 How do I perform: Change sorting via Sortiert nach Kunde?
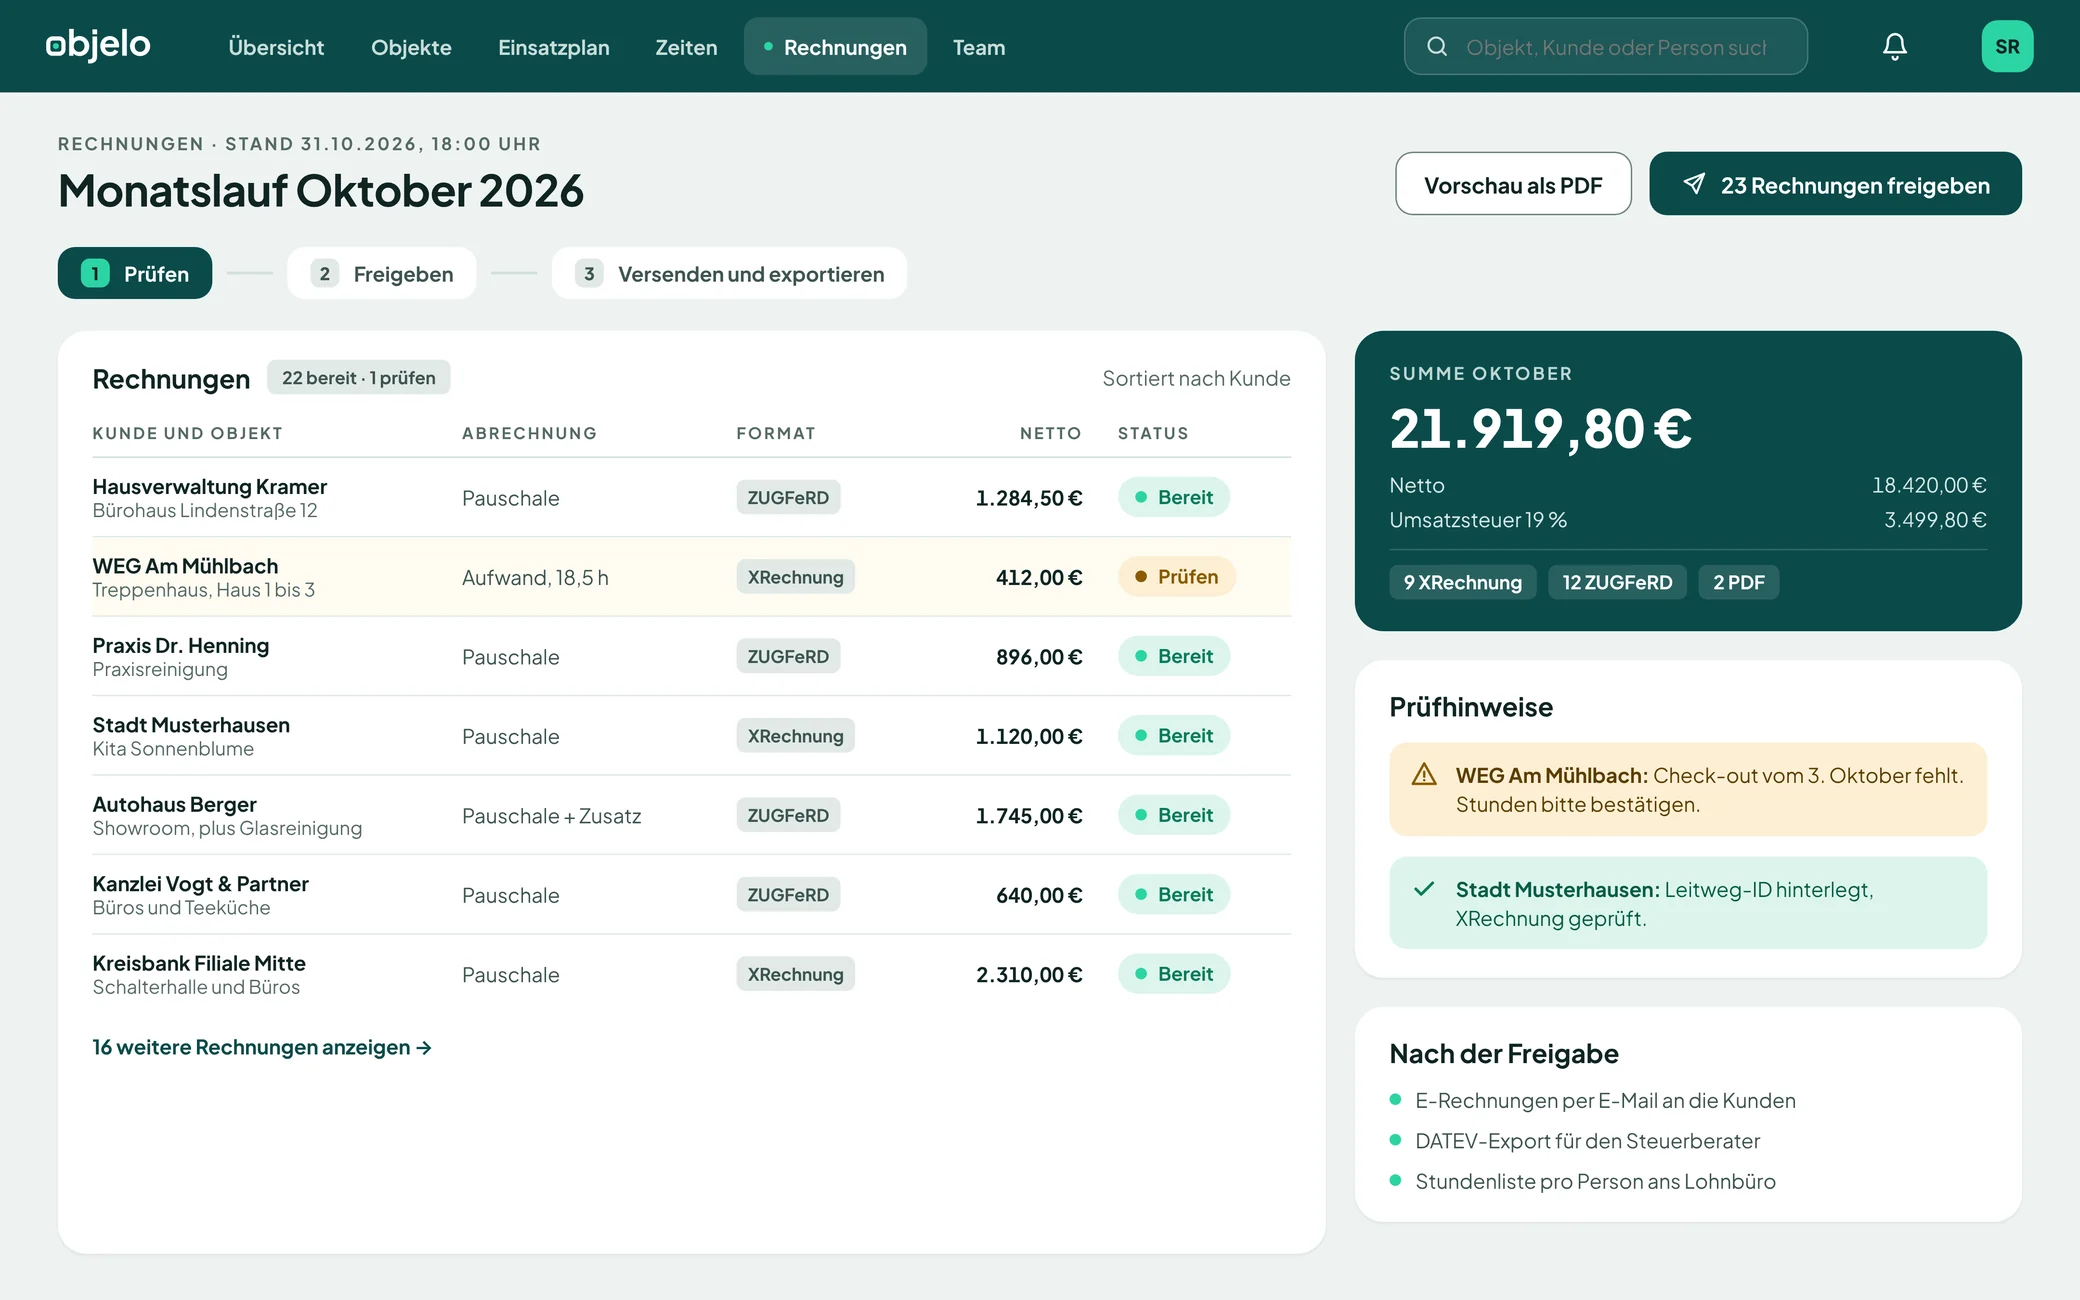(1196, 378)
